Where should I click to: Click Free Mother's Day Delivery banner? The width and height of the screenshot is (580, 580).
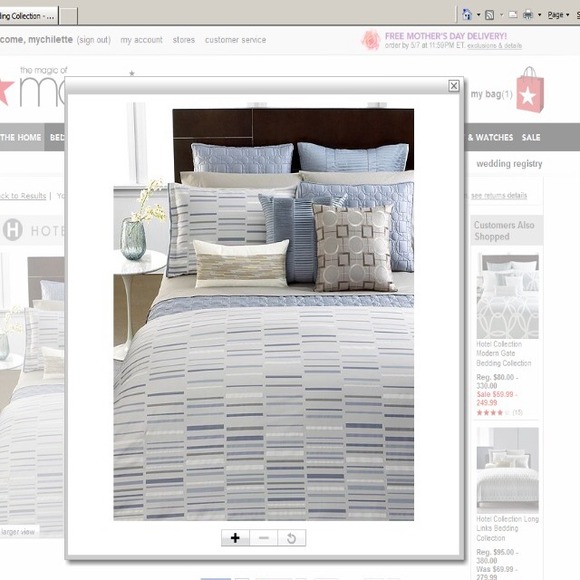pos(446,36)
